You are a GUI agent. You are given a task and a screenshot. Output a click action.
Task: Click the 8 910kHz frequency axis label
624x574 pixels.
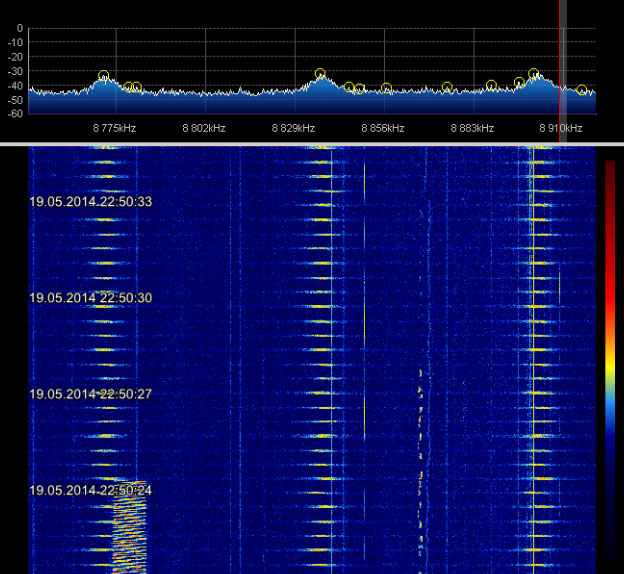[x=561, y=128]
